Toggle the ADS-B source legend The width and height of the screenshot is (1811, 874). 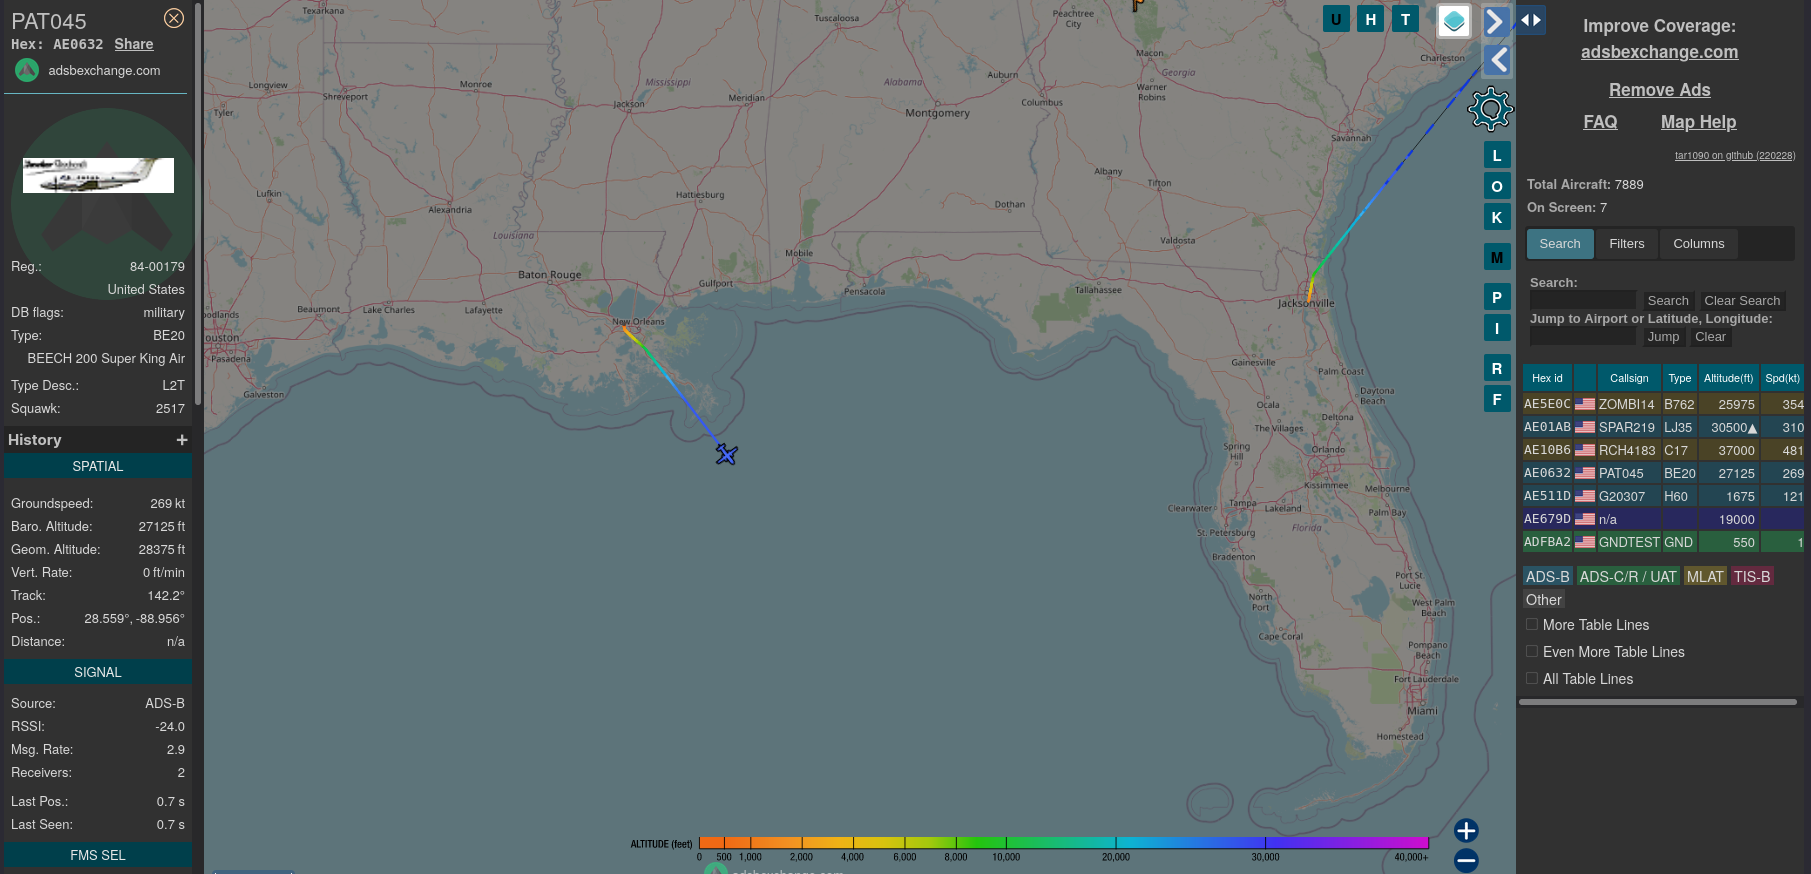(1548, 577)
